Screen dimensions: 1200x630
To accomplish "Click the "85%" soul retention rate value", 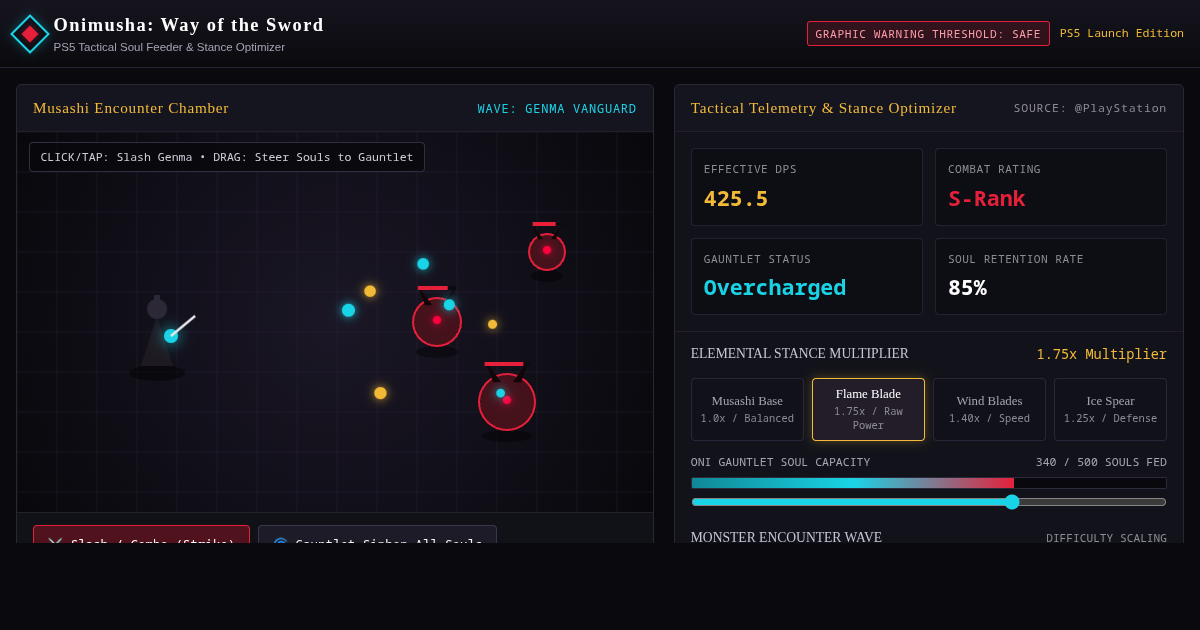I will pos(967,287).
